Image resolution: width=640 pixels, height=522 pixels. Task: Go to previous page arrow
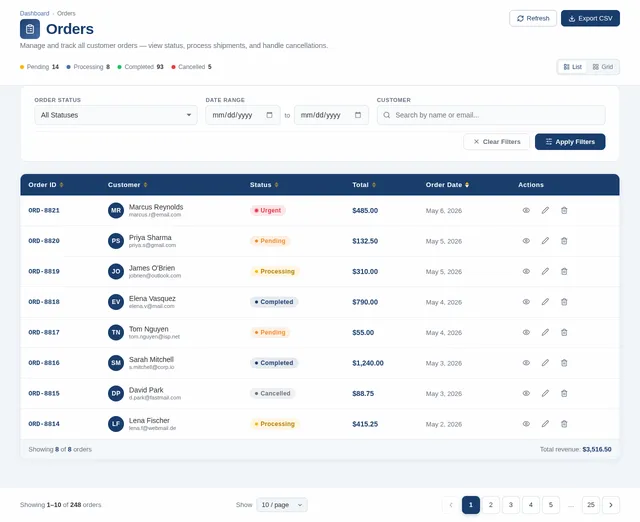coord(451,505)
